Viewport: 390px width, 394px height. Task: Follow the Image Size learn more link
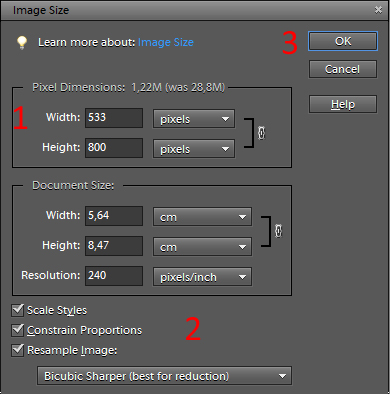pyautogui.click(x=166, y=42)
